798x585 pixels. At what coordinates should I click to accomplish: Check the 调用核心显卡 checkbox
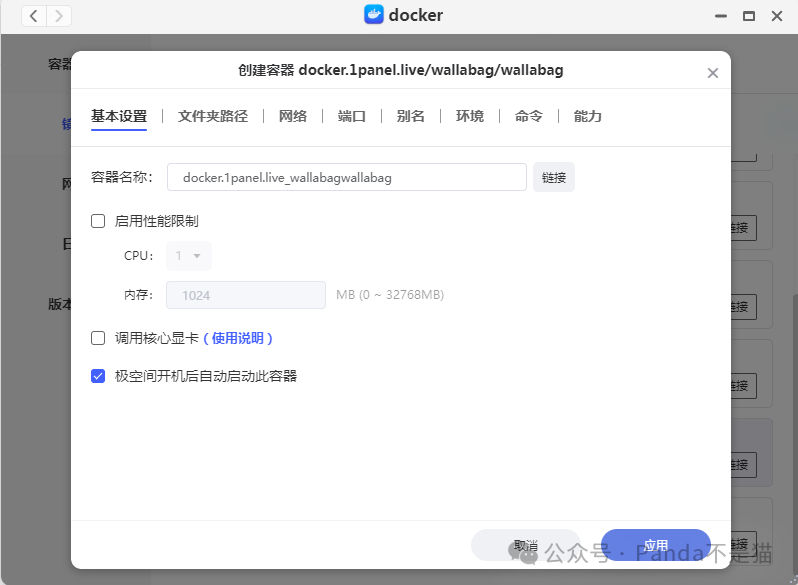pyautogui.click(x=98, y=338)
